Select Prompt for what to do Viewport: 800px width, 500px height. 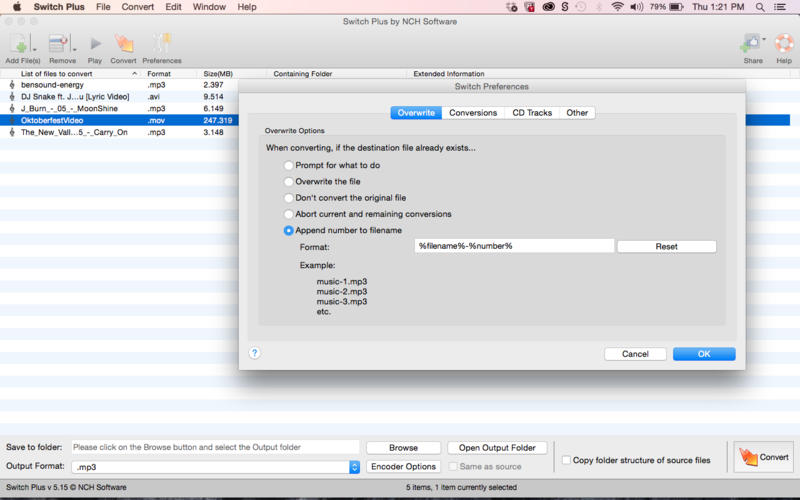point(289,165)
